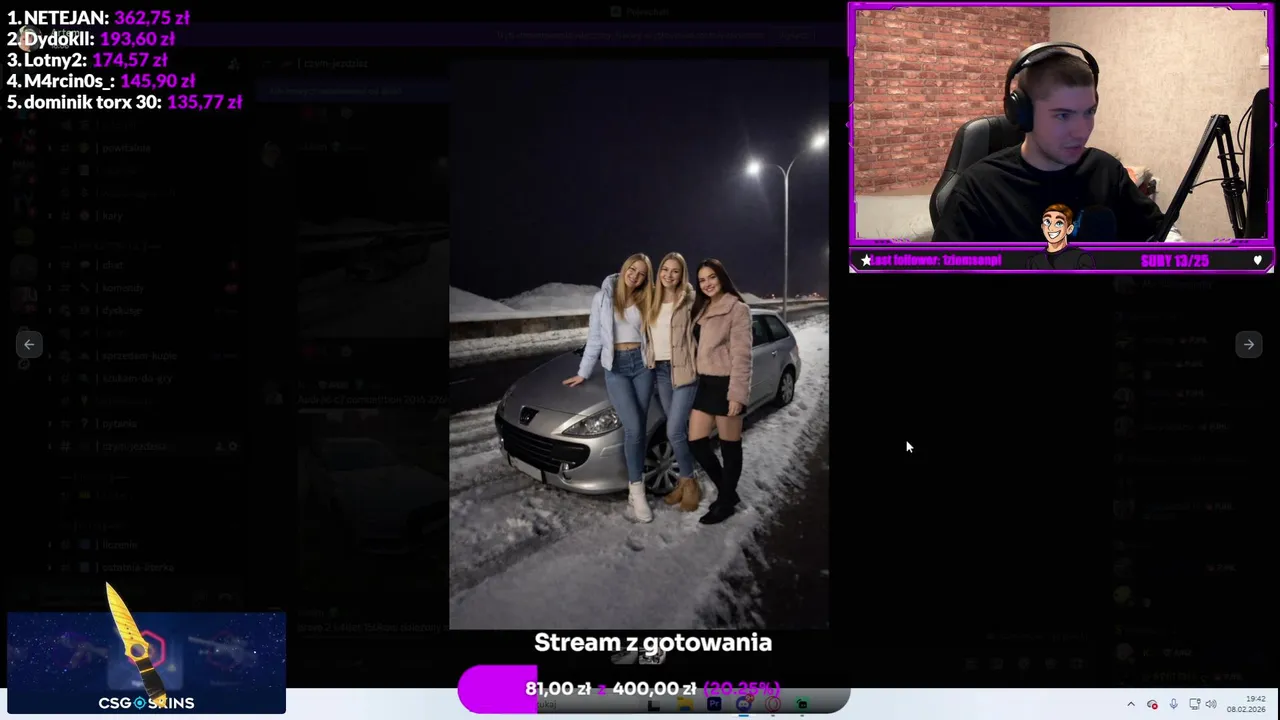Click the 'Last follower' label on the overlay
The height and width of the screenshot is (720, 1280).
(x=935, y=260)
